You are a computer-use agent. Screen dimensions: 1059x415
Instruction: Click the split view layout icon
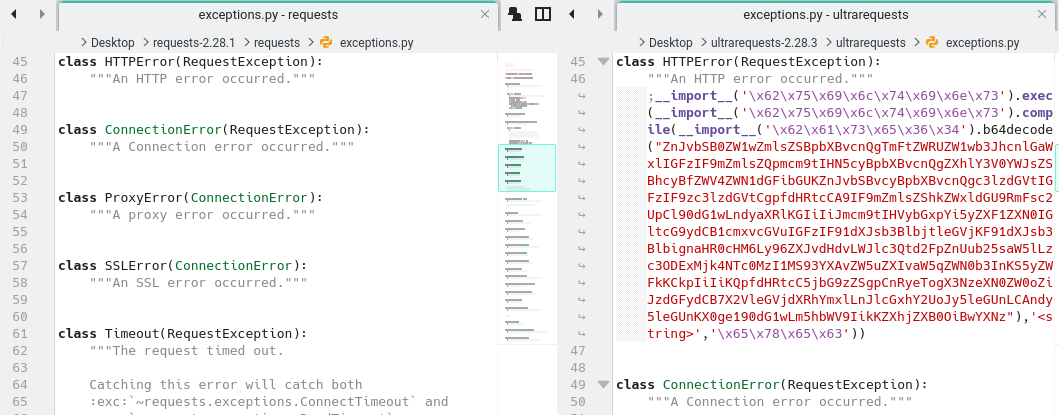pyautogui.click(x=543, y=14)
